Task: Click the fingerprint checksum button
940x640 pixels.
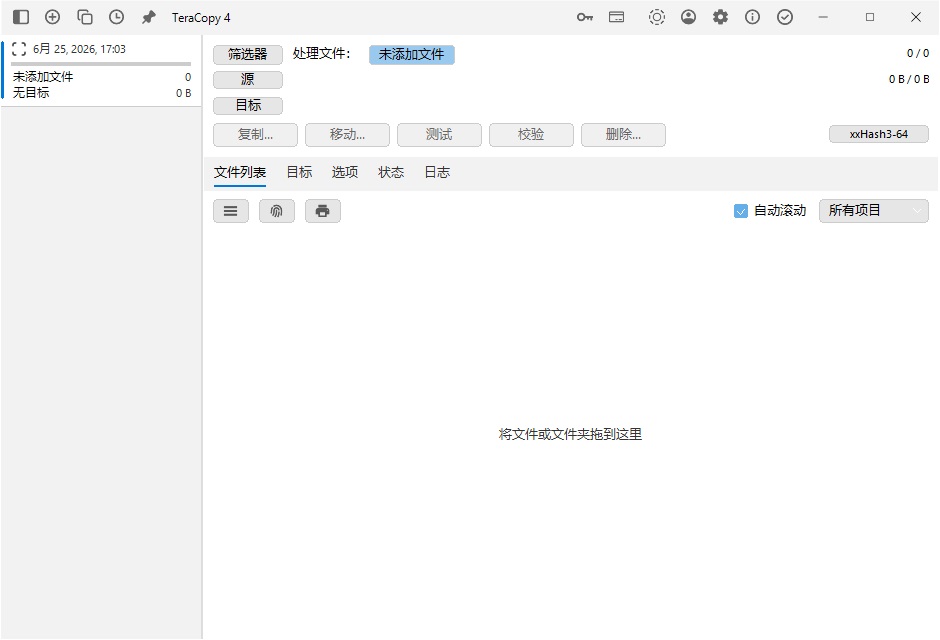Action: [x=277, y=211]
